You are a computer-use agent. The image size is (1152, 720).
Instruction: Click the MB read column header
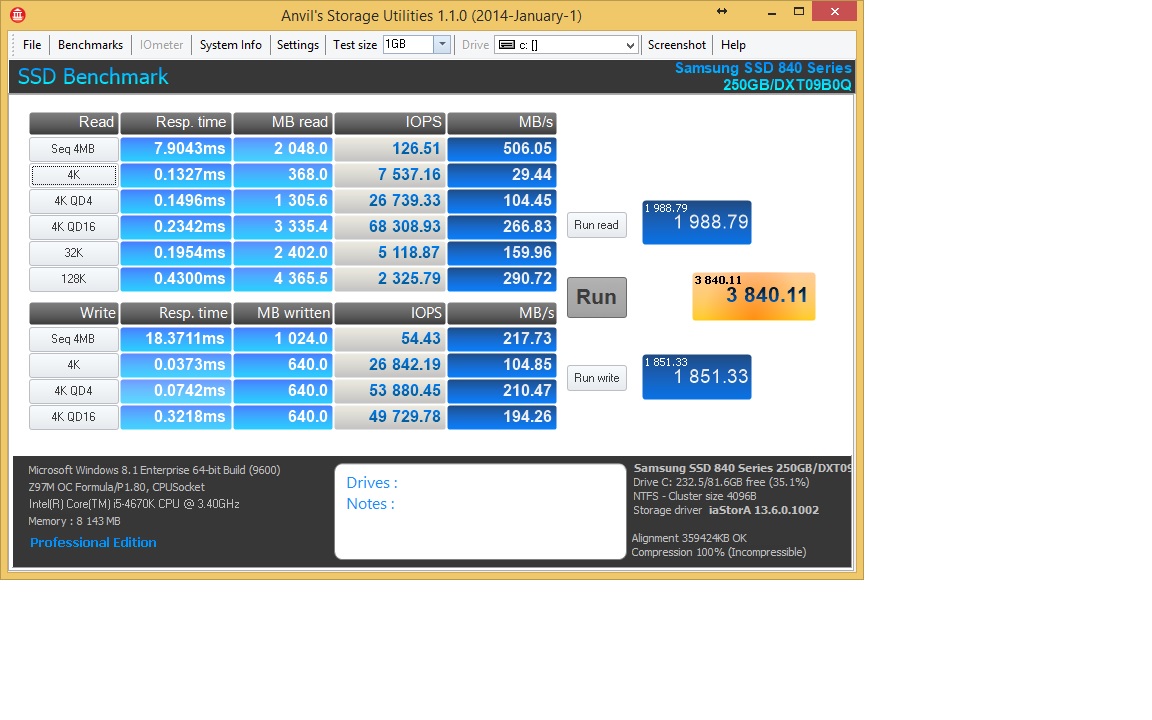pos(283,122)
